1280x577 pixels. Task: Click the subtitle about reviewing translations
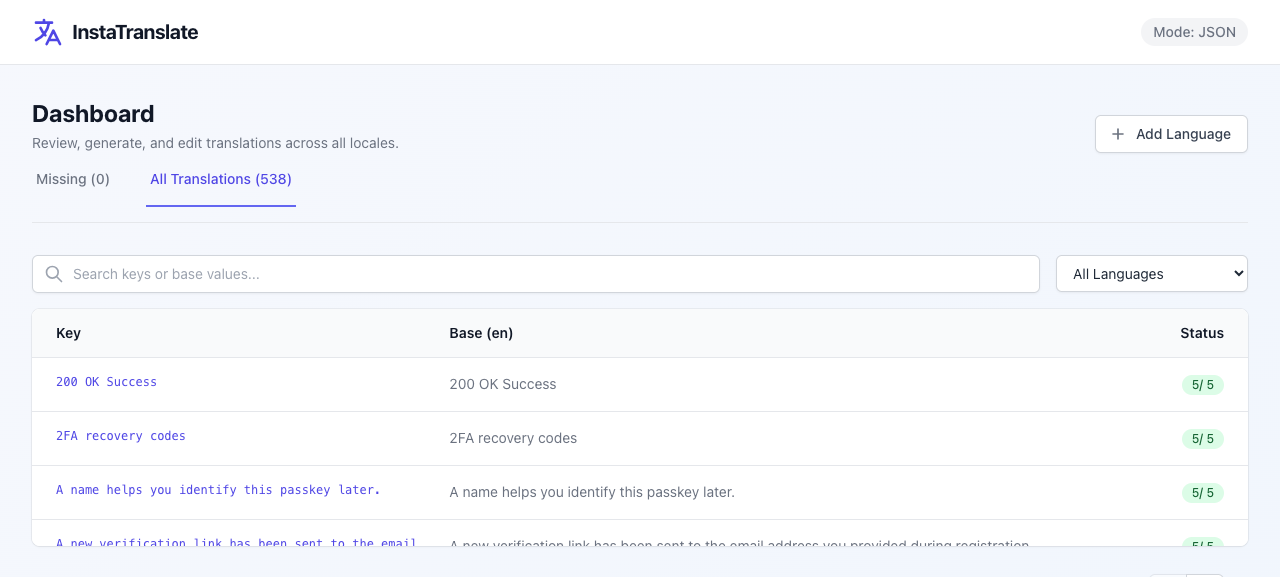pos(215,143)
